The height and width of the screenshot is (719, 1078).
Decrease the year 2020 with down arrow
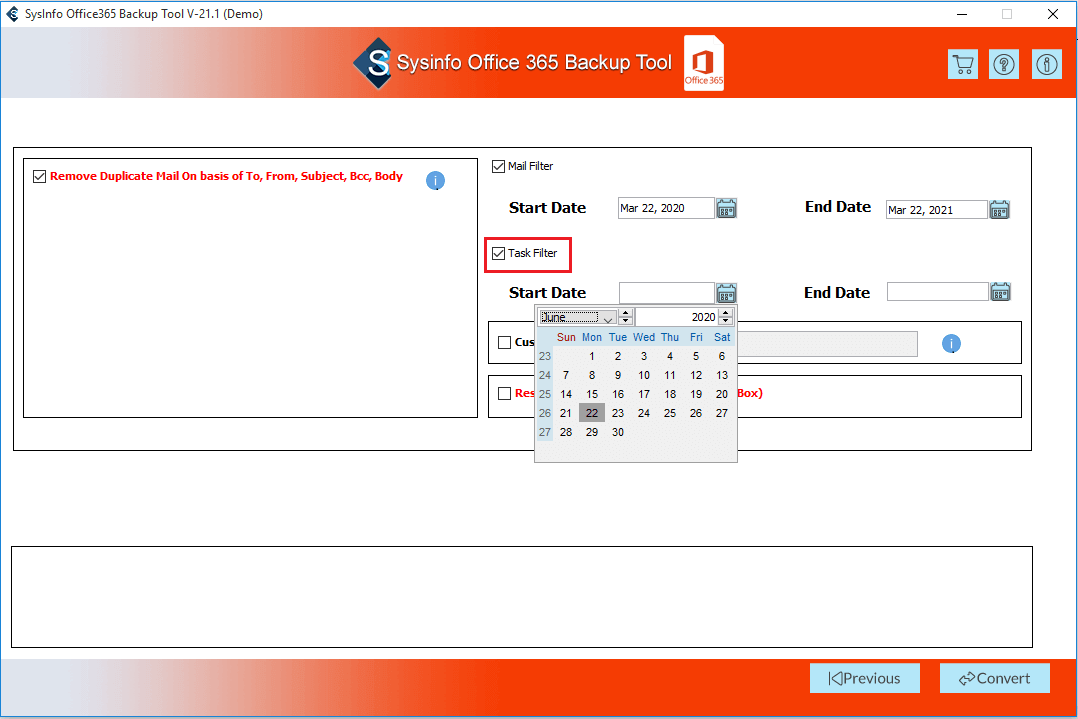pyautogui.click(x=726, y=321)
